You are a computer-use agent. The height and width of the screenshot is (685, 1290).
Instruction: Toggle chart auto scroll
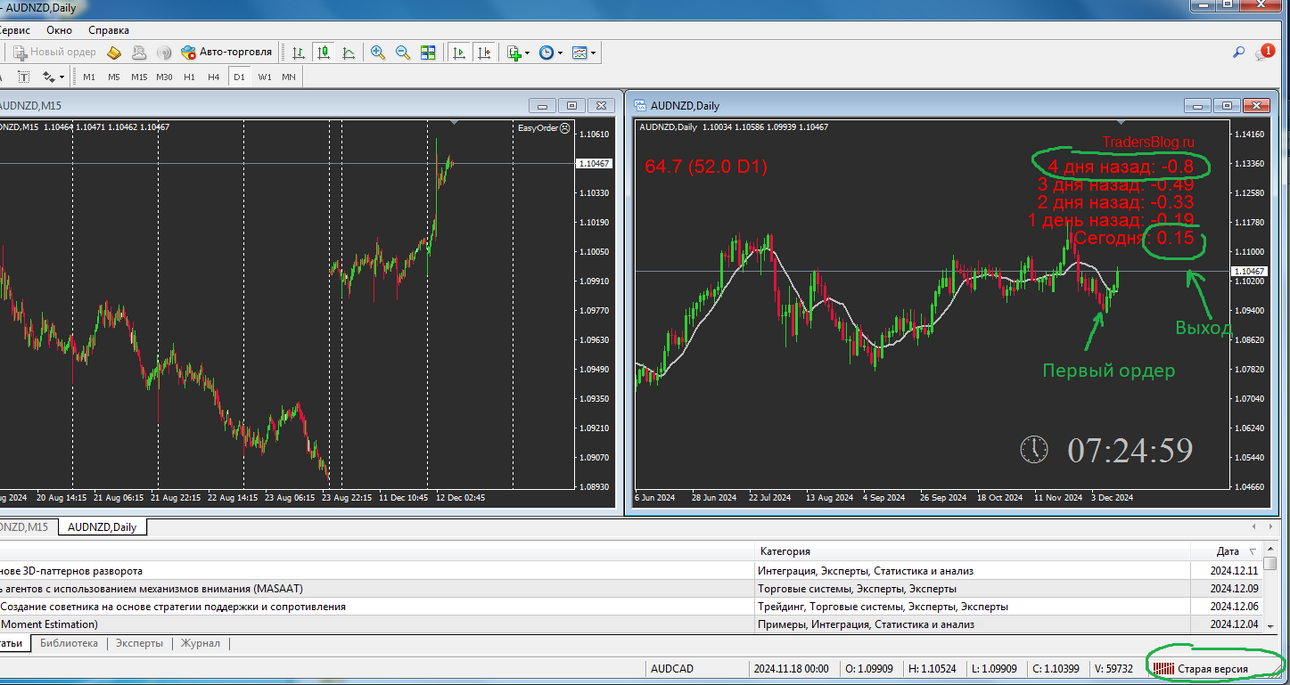459,52
